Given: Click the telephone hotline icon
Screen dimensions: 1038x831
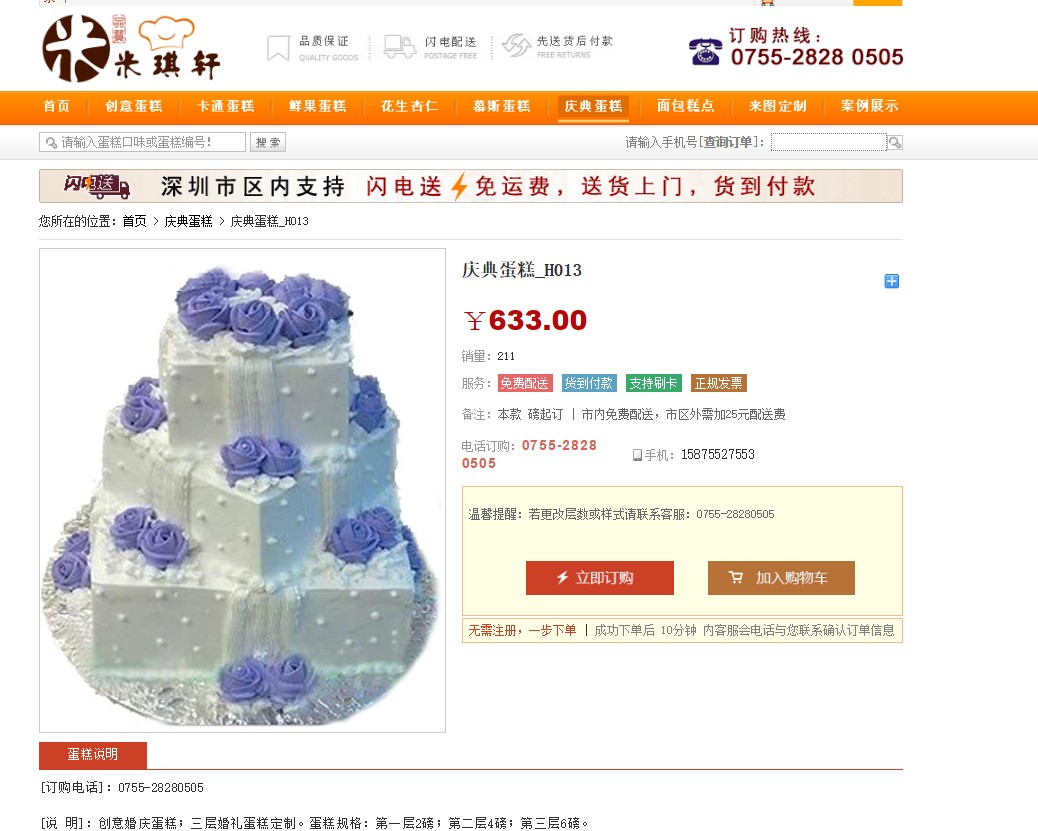Looking at the screenshot, I should click(706, 51).
